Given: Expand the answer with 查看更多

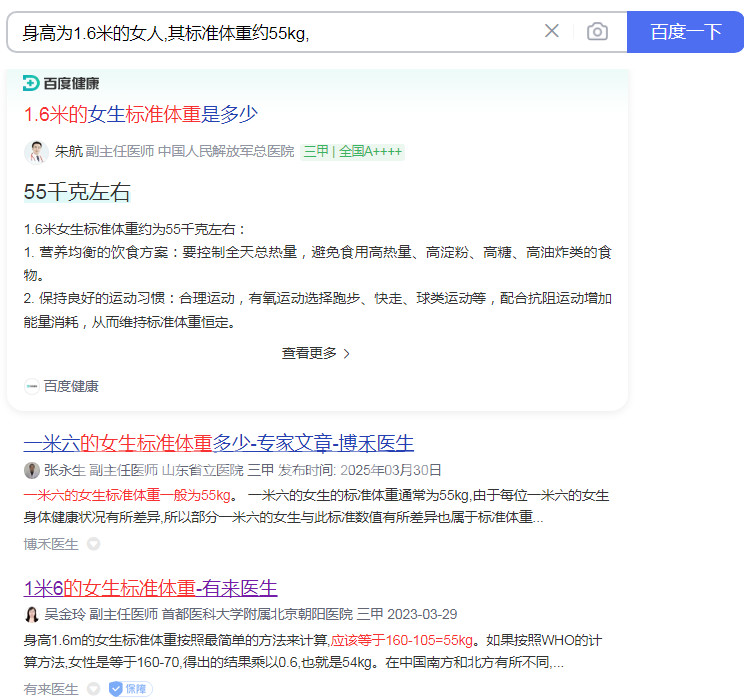Looking at the screenshot, I should (x=316, y=353).
